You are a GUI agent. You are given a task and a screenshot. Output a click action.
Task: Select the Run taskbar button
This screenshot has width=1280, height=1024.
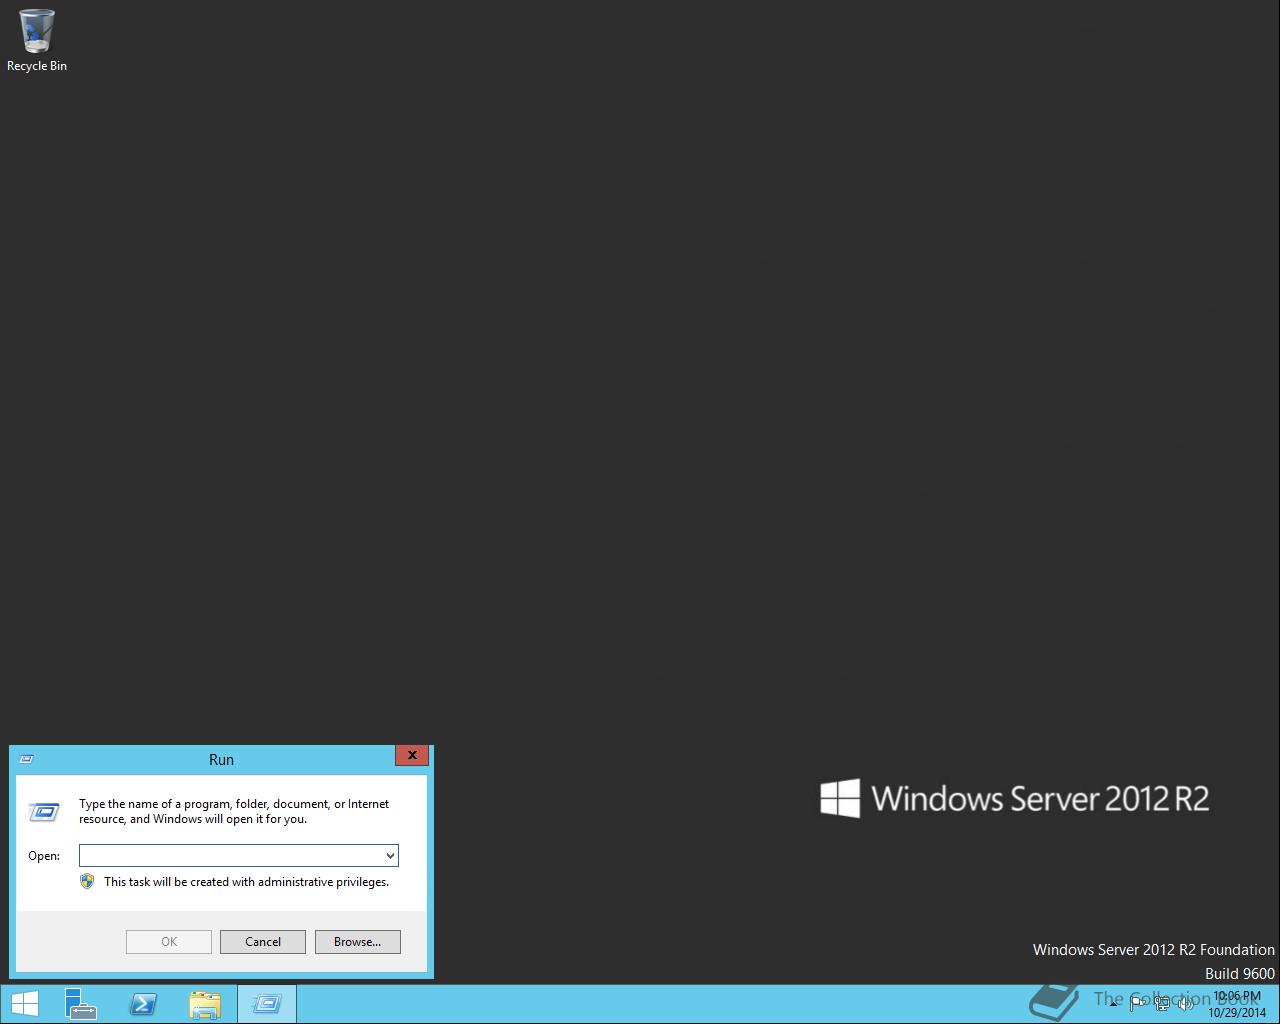[267, 1004]
